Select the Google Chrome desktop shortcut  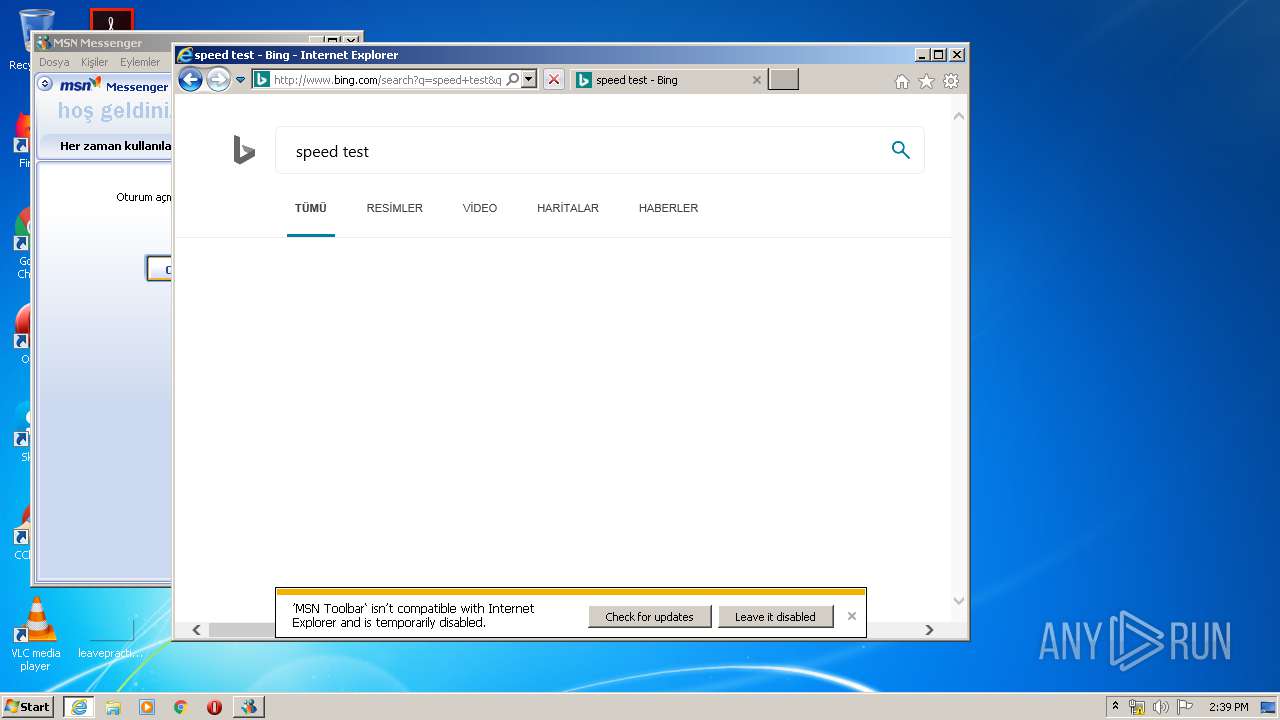click(x=22, y=243)
